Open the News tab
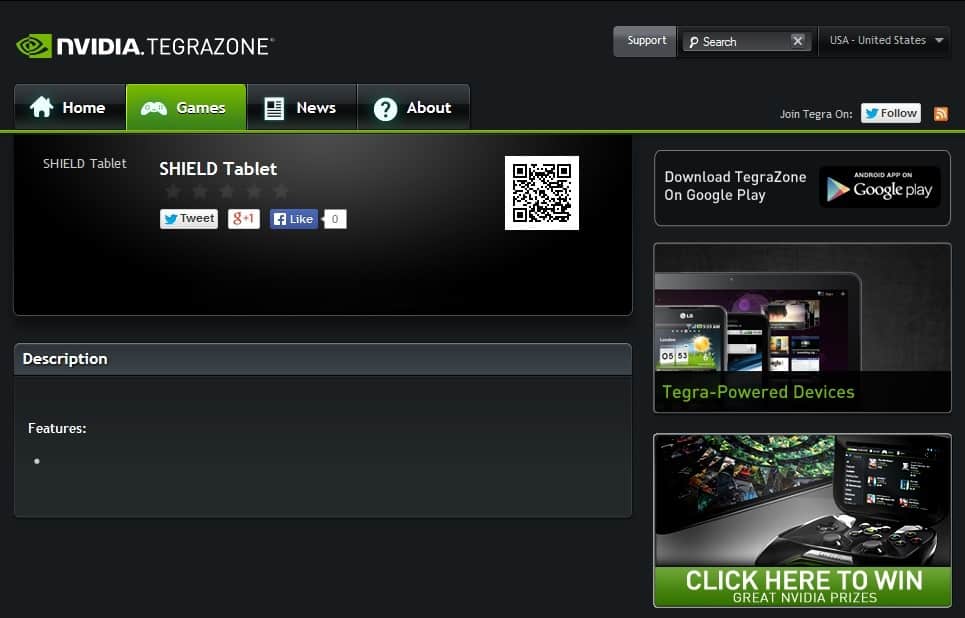Image resolution: width=965 pixels, height=618 pixels. [302, 108]
